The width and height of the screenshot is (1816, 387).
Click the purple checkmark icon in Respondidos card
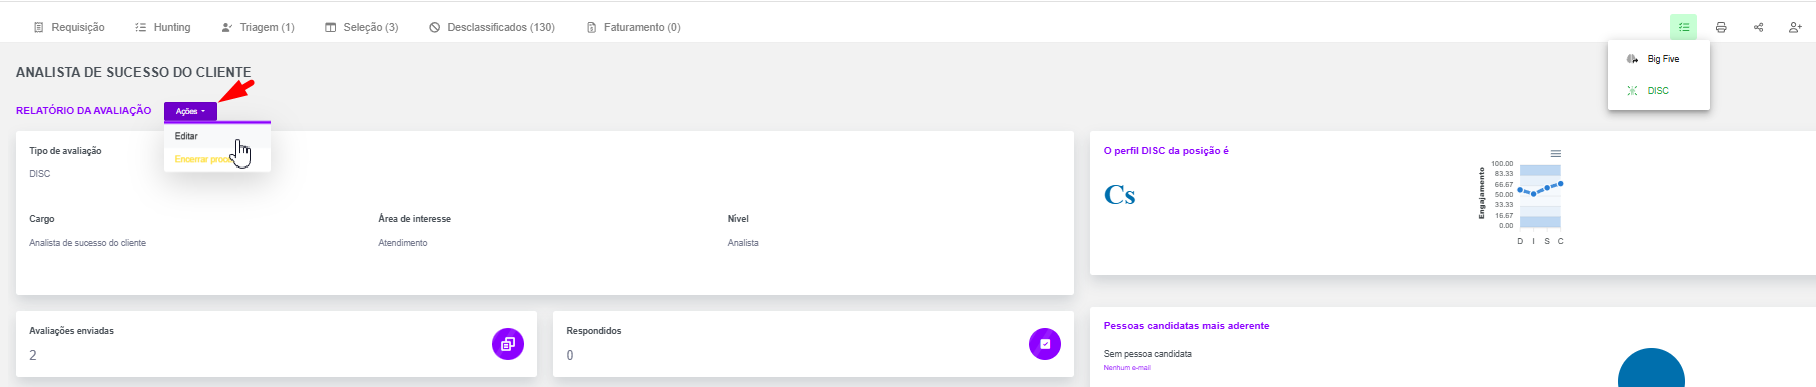[1045, 344]
